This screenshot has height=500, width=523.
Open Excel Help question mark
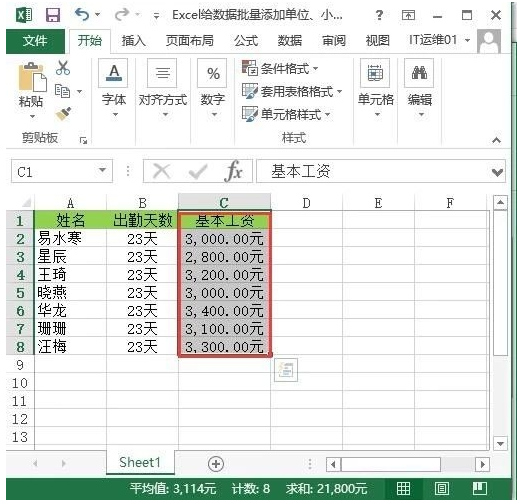click(x=379, y=15)
